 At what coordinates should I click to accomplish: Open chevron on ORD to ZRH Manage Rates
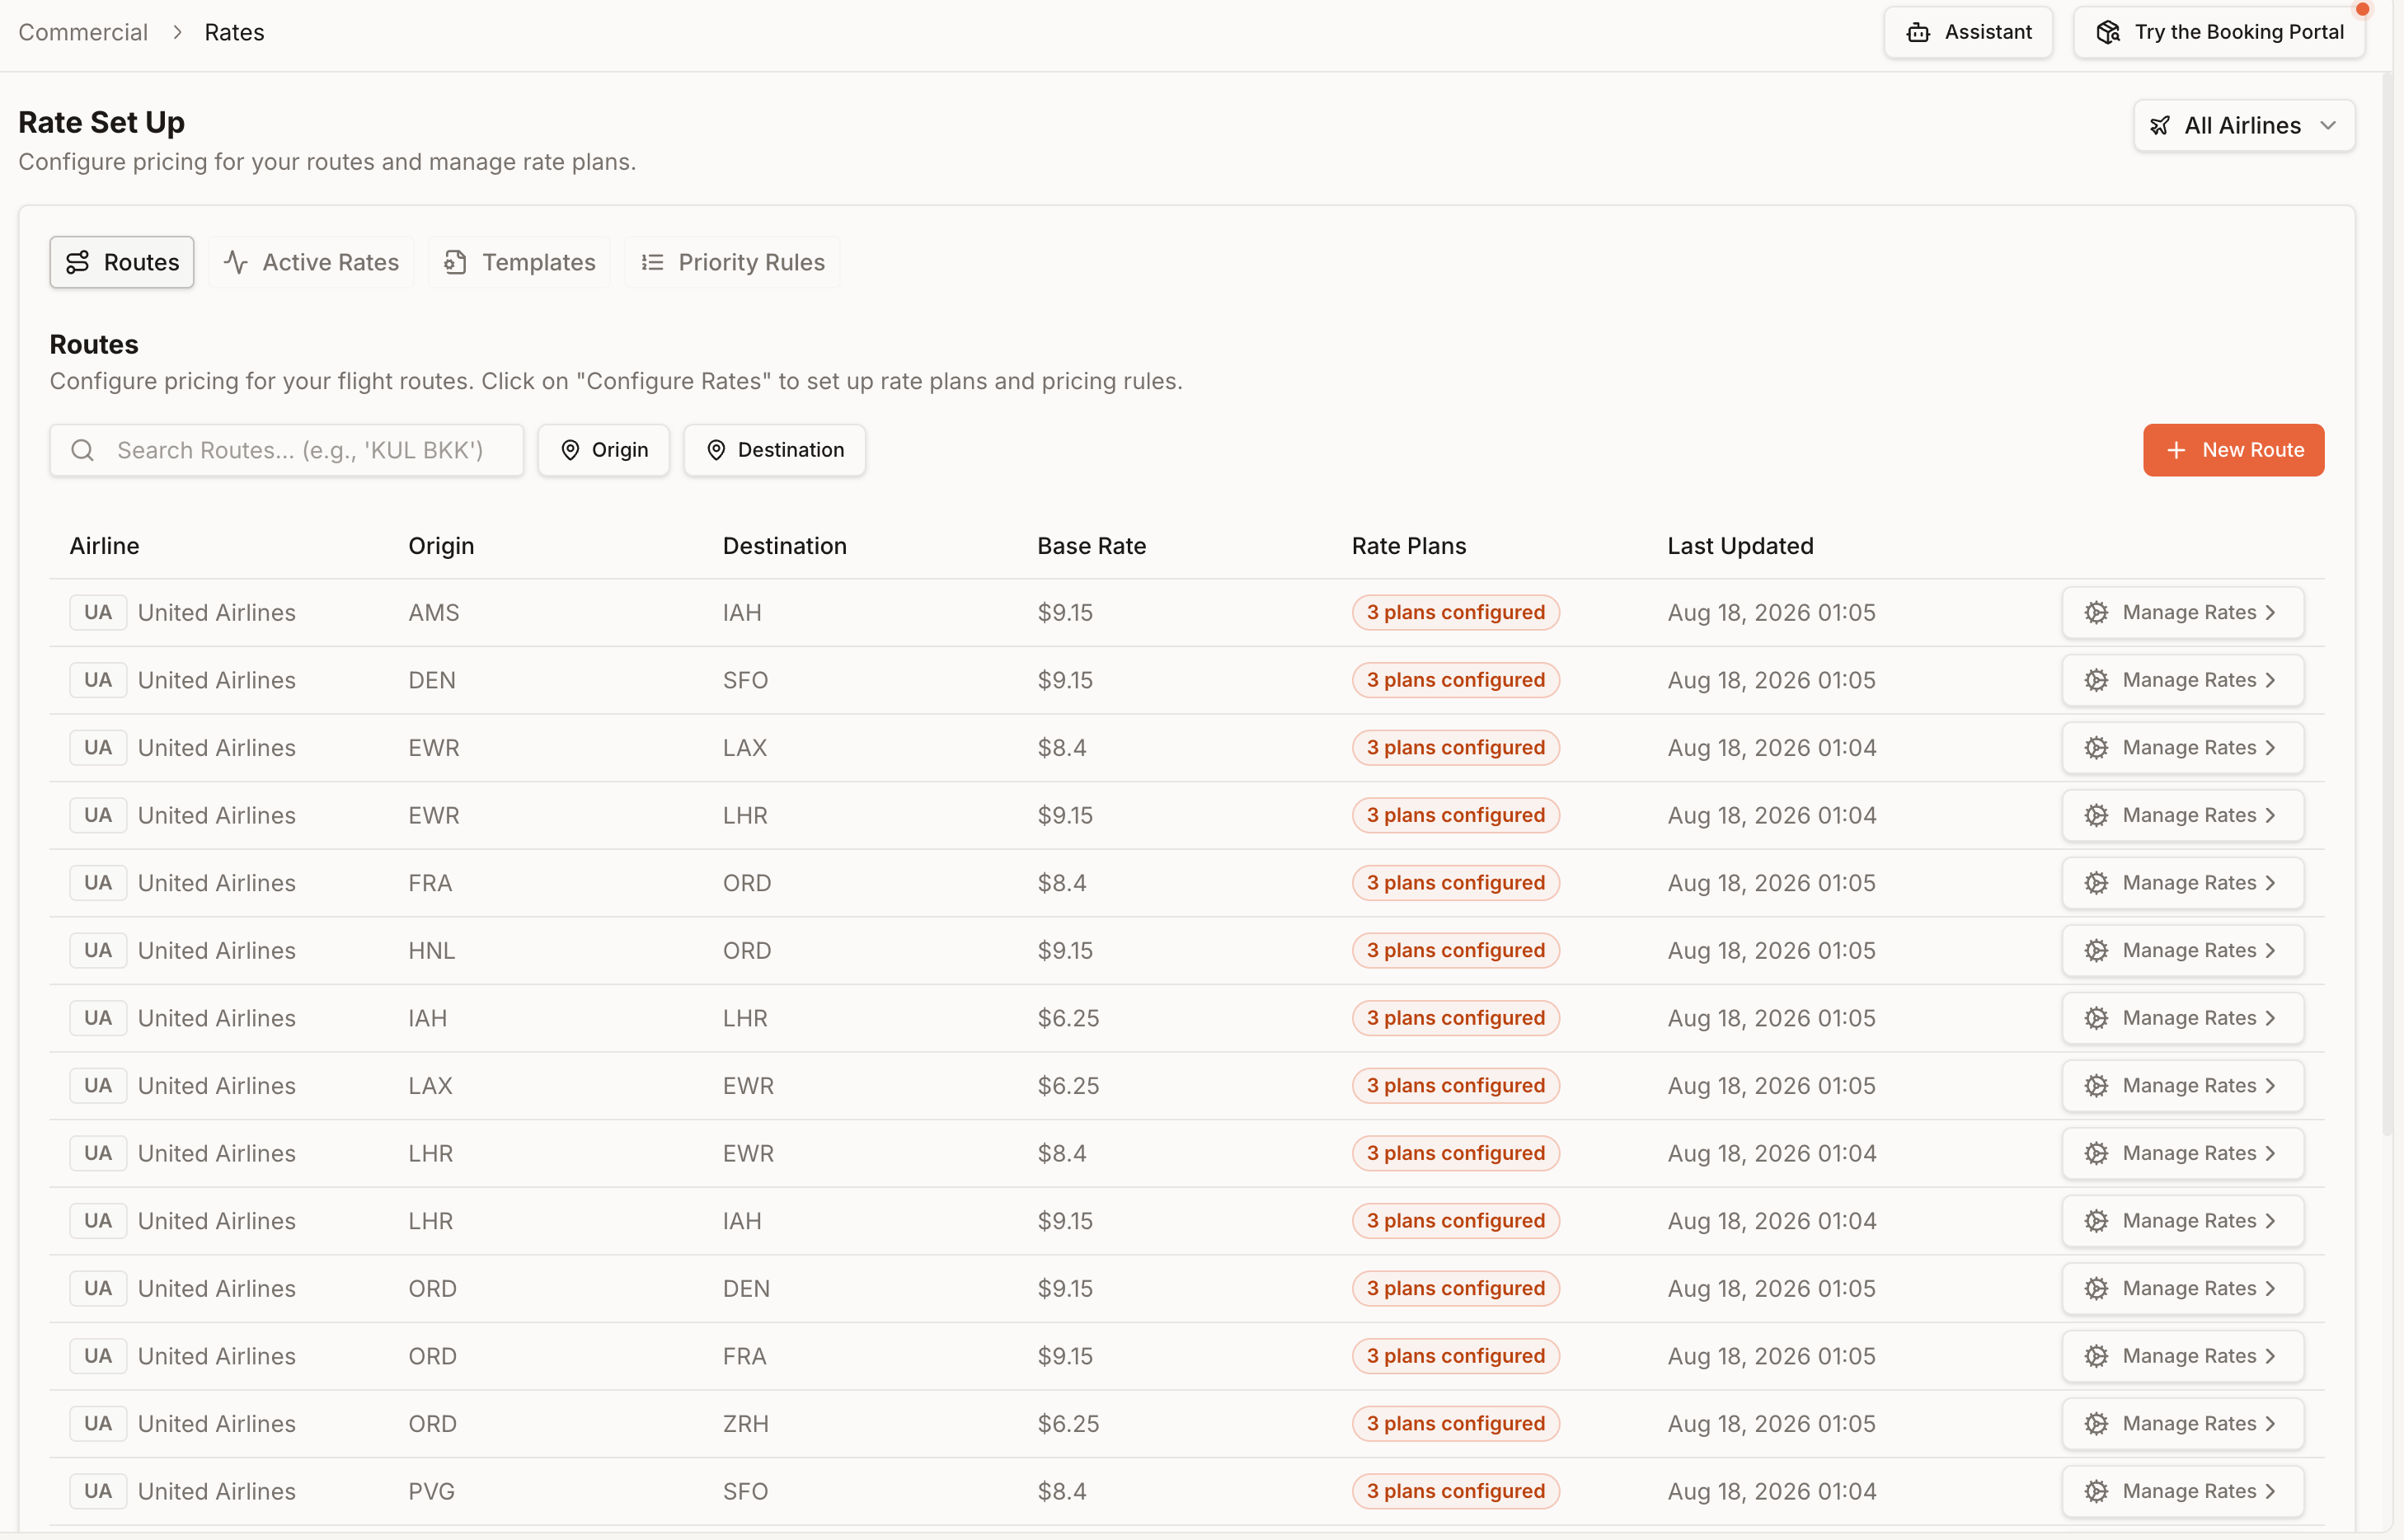(2271, 1423)
